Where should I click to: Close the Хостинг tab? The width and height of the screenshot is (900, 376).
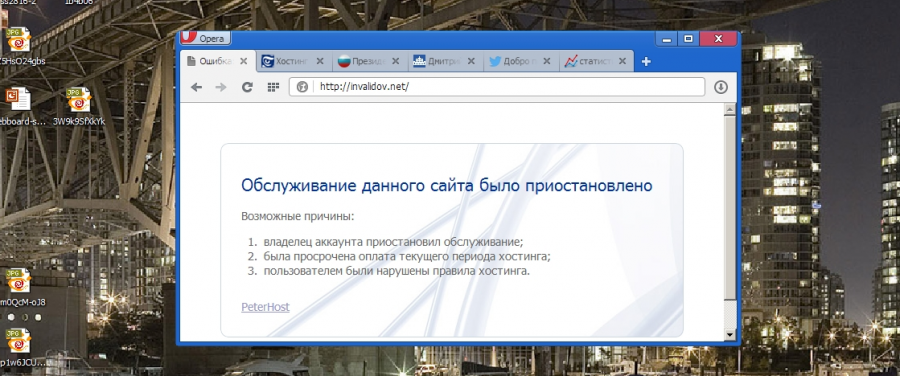click(x=320, y=61)
